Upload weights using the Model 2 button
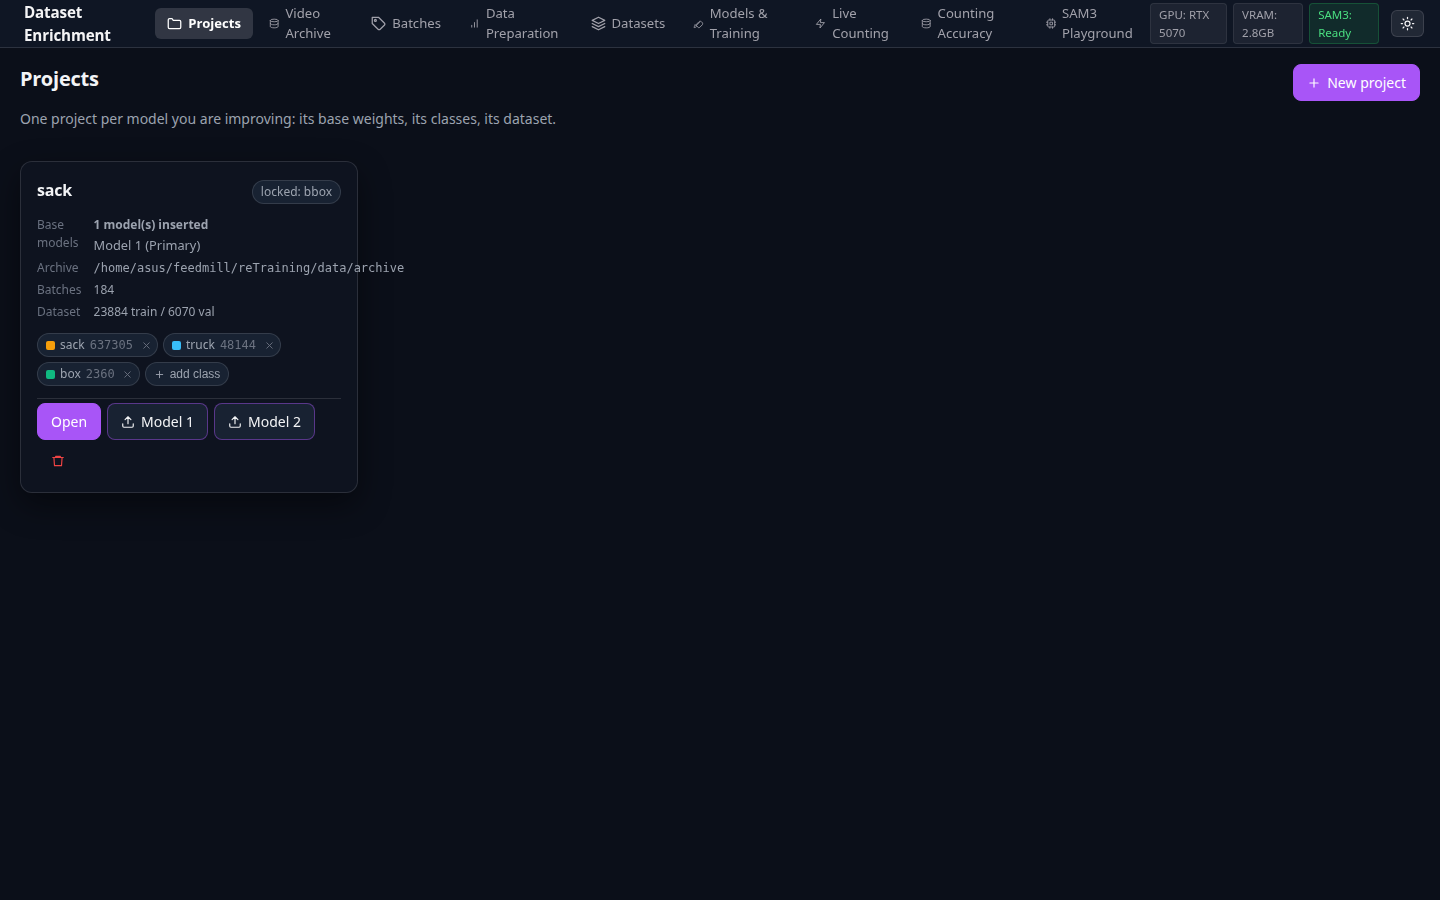1440x900 pixels. click(264, 422)
